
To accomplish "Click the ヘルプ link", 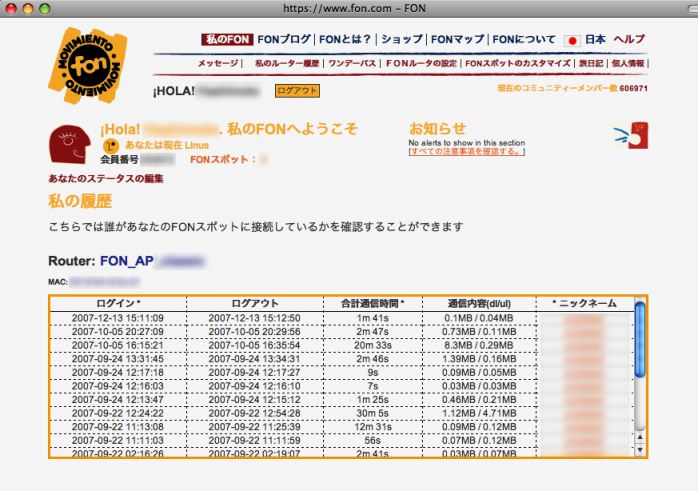I will (630, 39).
